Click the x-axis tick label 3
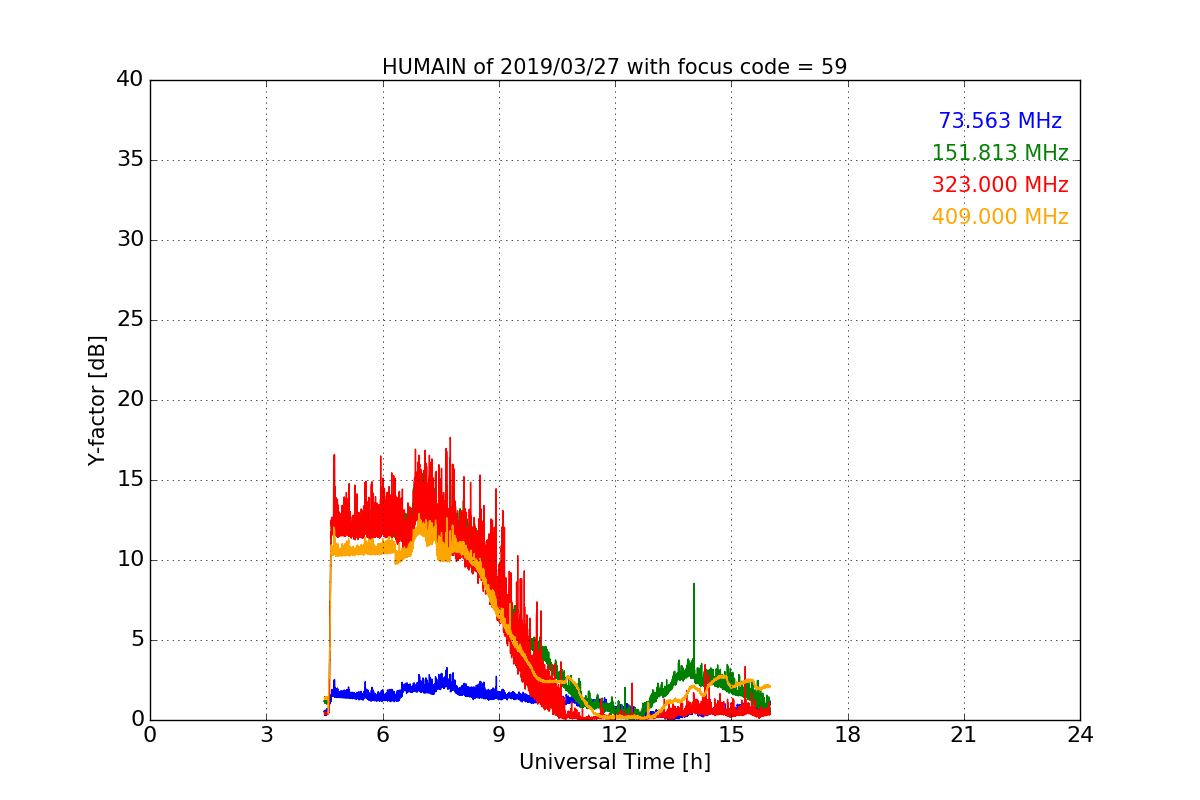The width and height of the screenshot is (1200, 800). [266, 735]
